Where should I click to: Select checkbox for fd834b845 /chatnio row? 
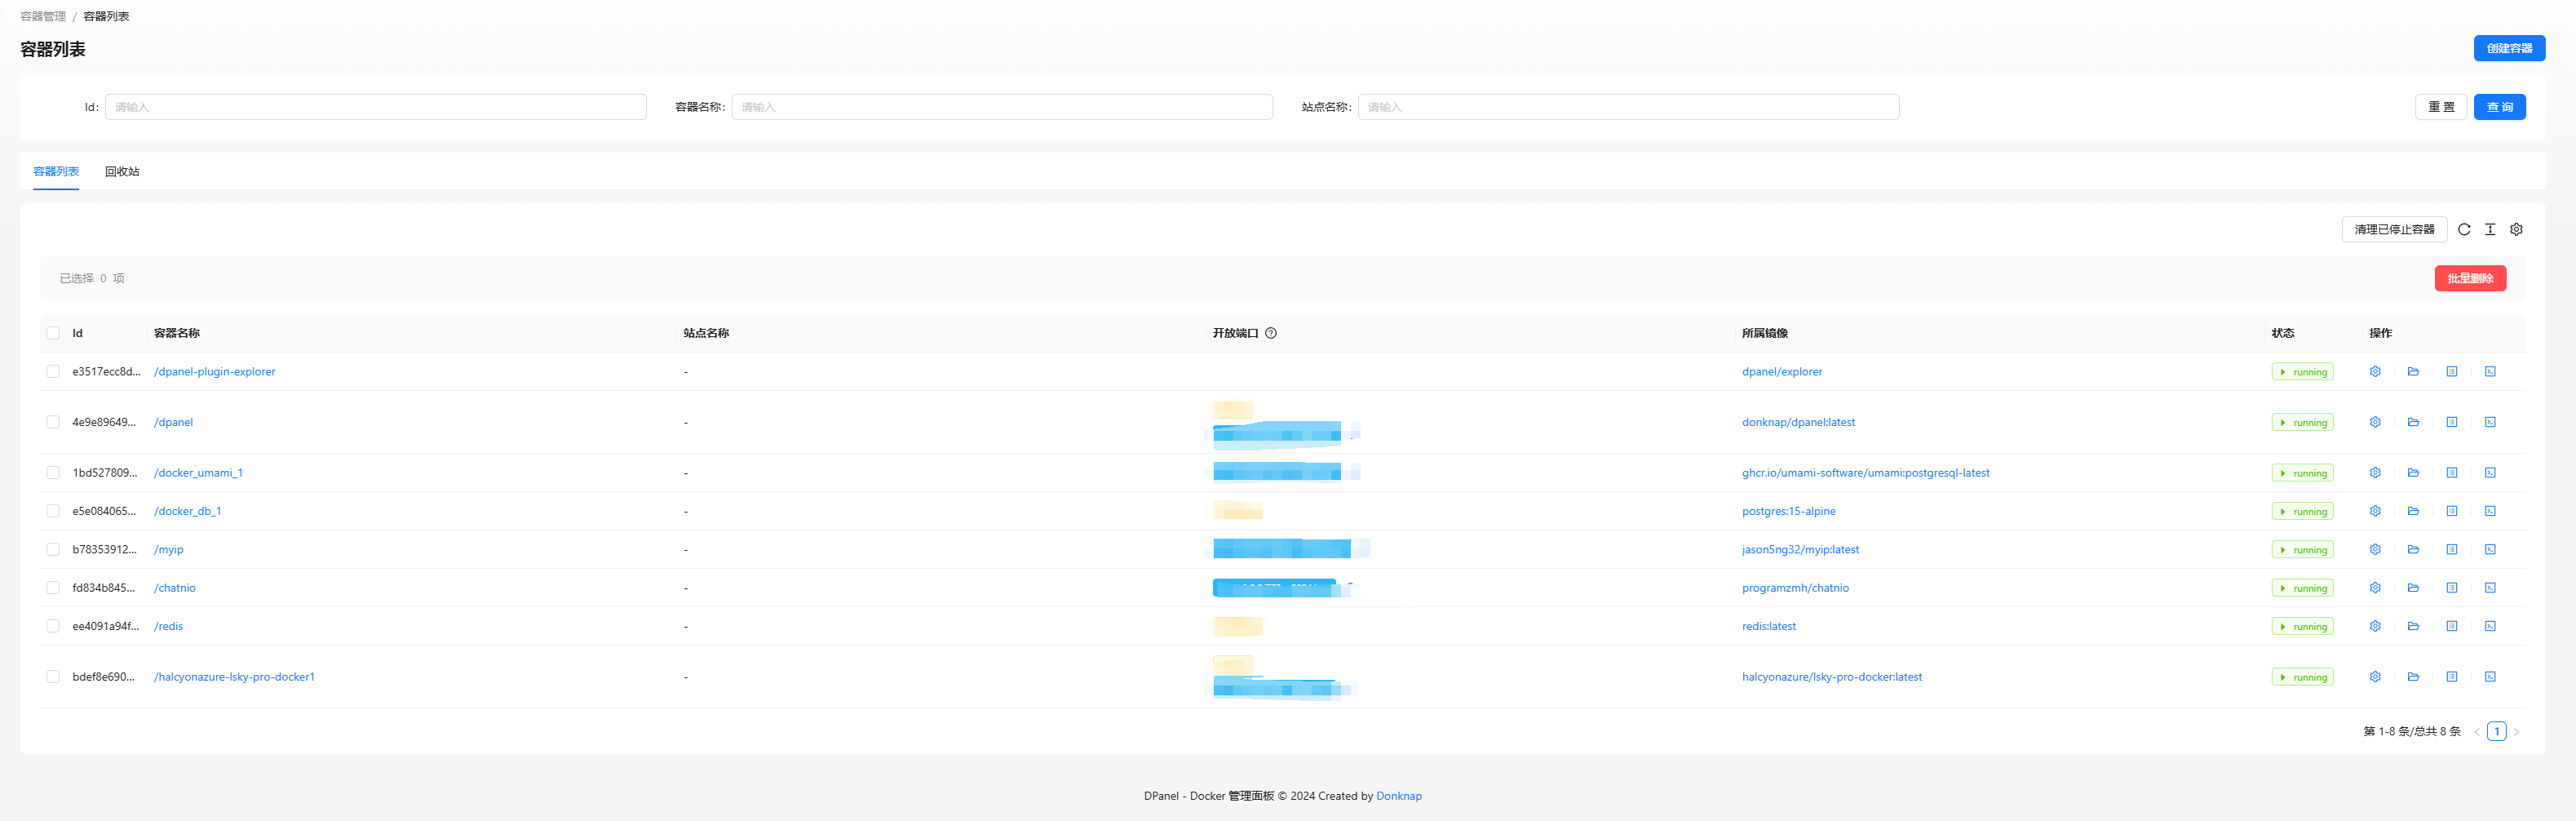click(x=53, y=587)
